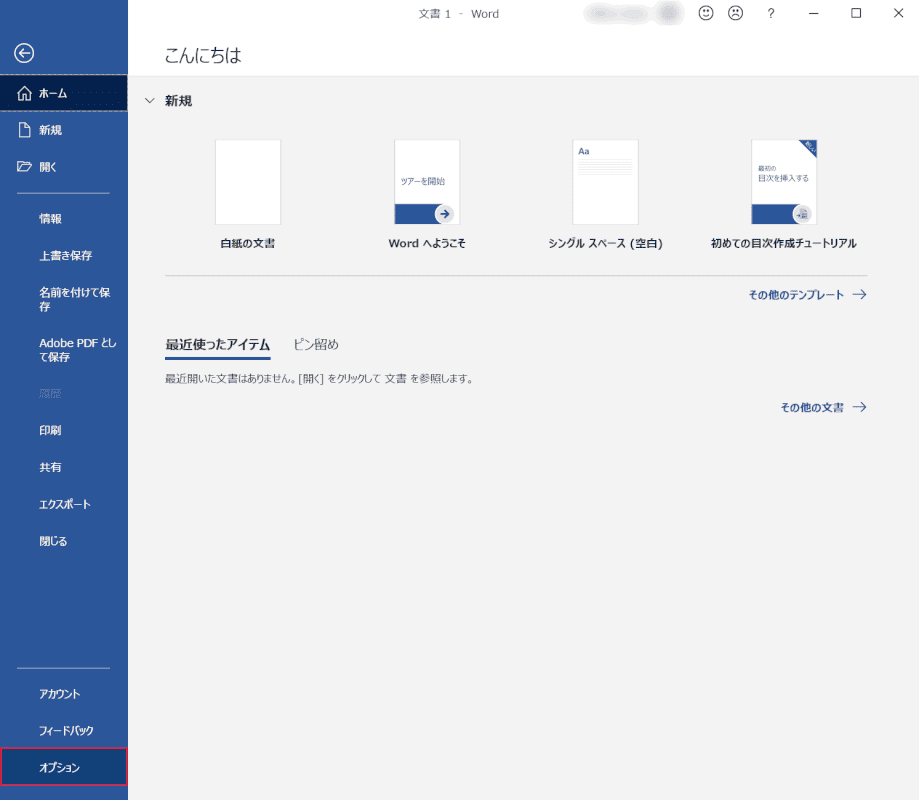Image resolution: width=919 pixels, height=800 pixels.
Task: Open the 情報 page
Action: (x=64, y=219)
